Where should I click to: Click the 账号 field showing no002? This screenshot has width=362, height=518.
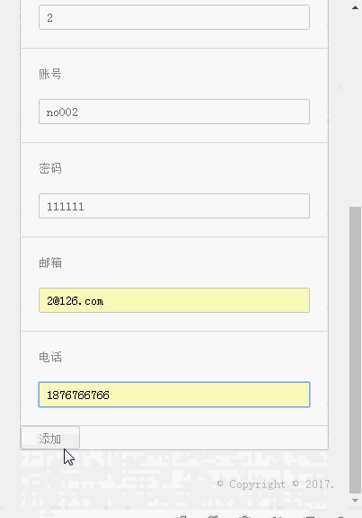pyautogui.click(x=174, y=112)
